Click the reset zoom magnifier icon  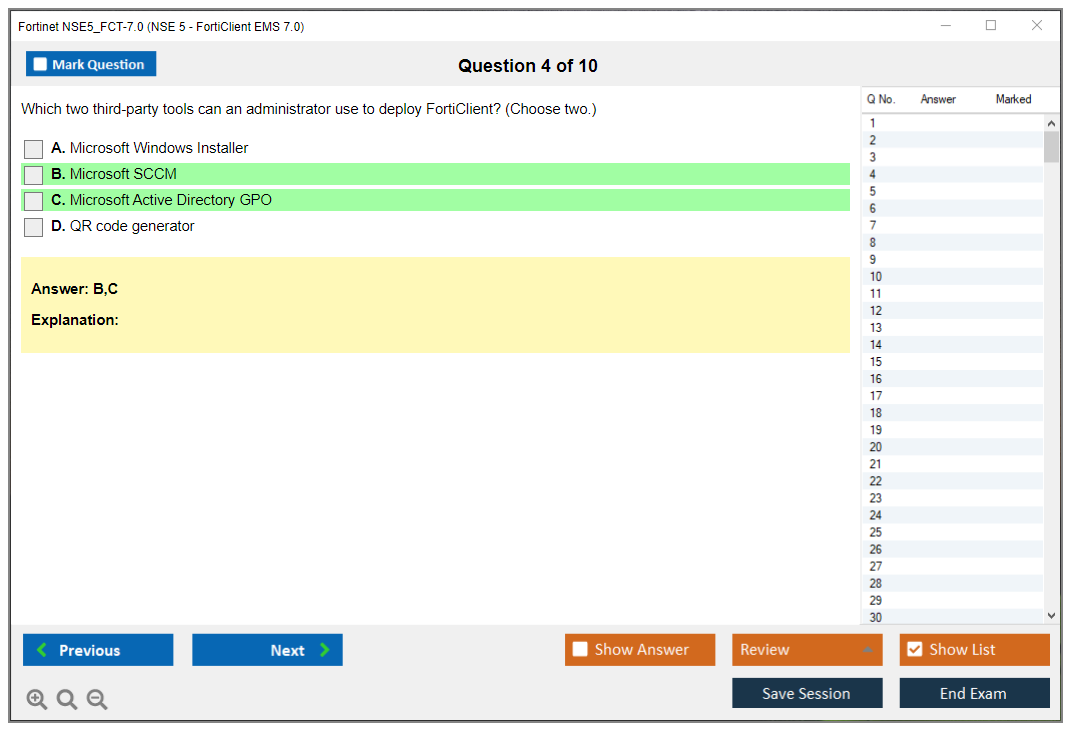tap(67, 700)
